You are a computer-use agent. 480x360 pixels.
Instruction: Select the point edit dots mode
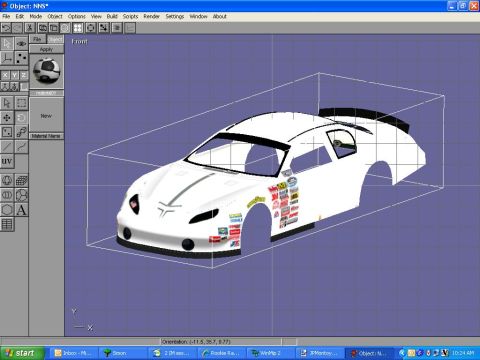[21, 58]
